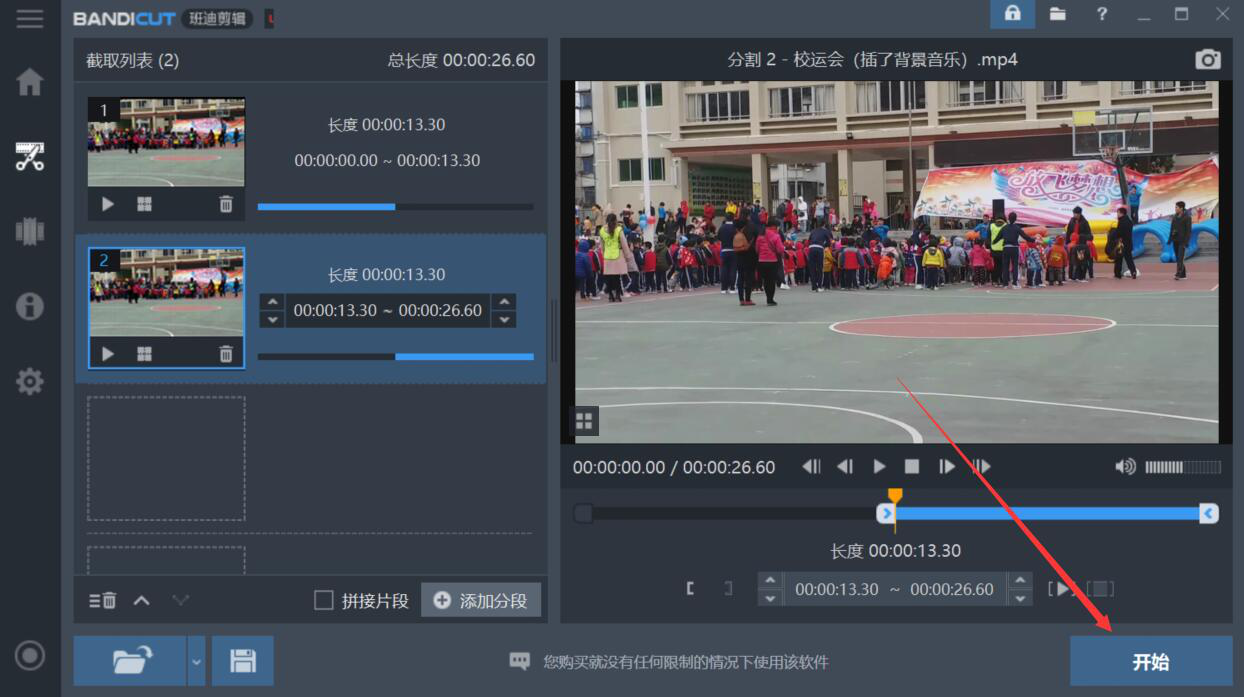Save the project with the floppy disk button
The height and width of the screenshot is (697, 1244).
pyautogui.click(x=243, y=661)
